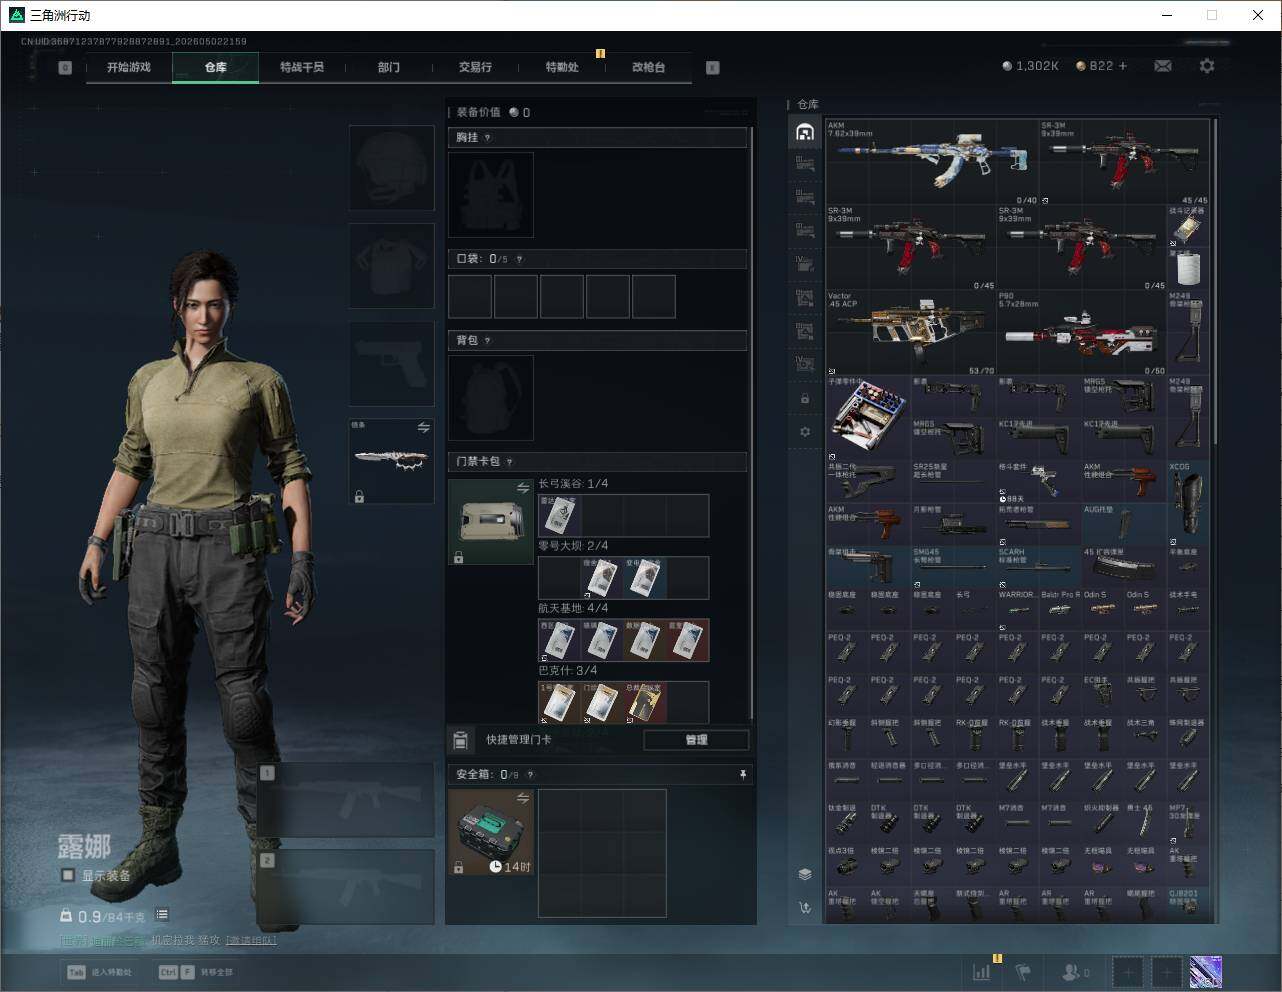Select the Vector .45 ACP submachine gun

tap(910, 333)
